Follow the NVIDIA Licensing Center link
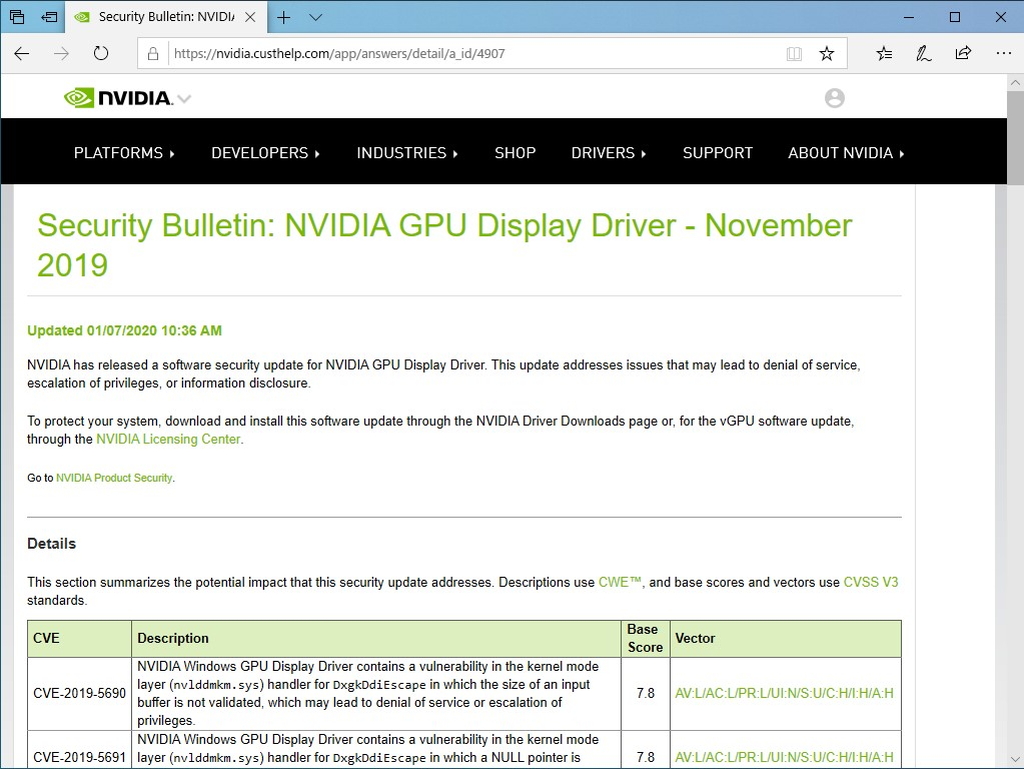The width and height of the screenshot is (1024, 769). (168, 439)
